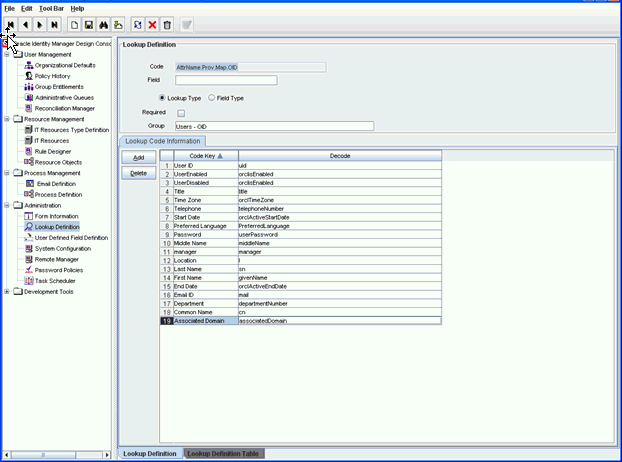Save the record with the floppy disk icon
This screenshot has width=622, height=462.
(x=89, y=25)
